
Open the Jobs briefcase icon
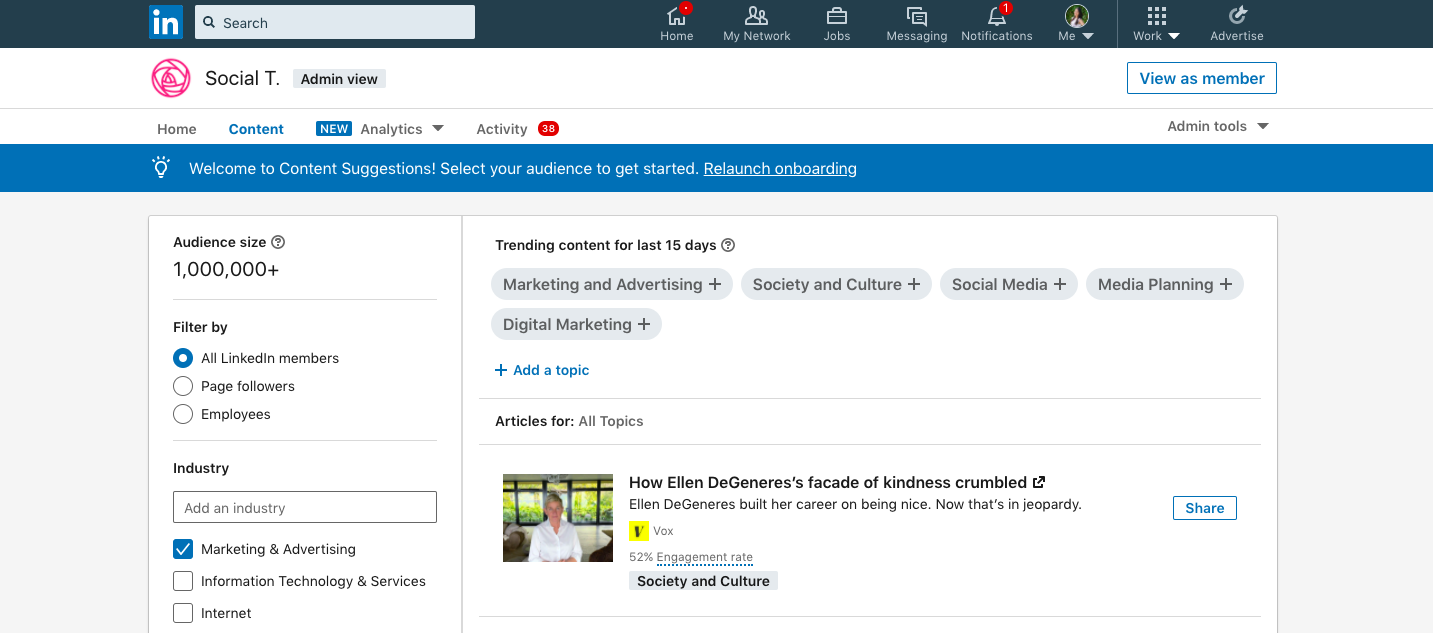coord(837,16)
